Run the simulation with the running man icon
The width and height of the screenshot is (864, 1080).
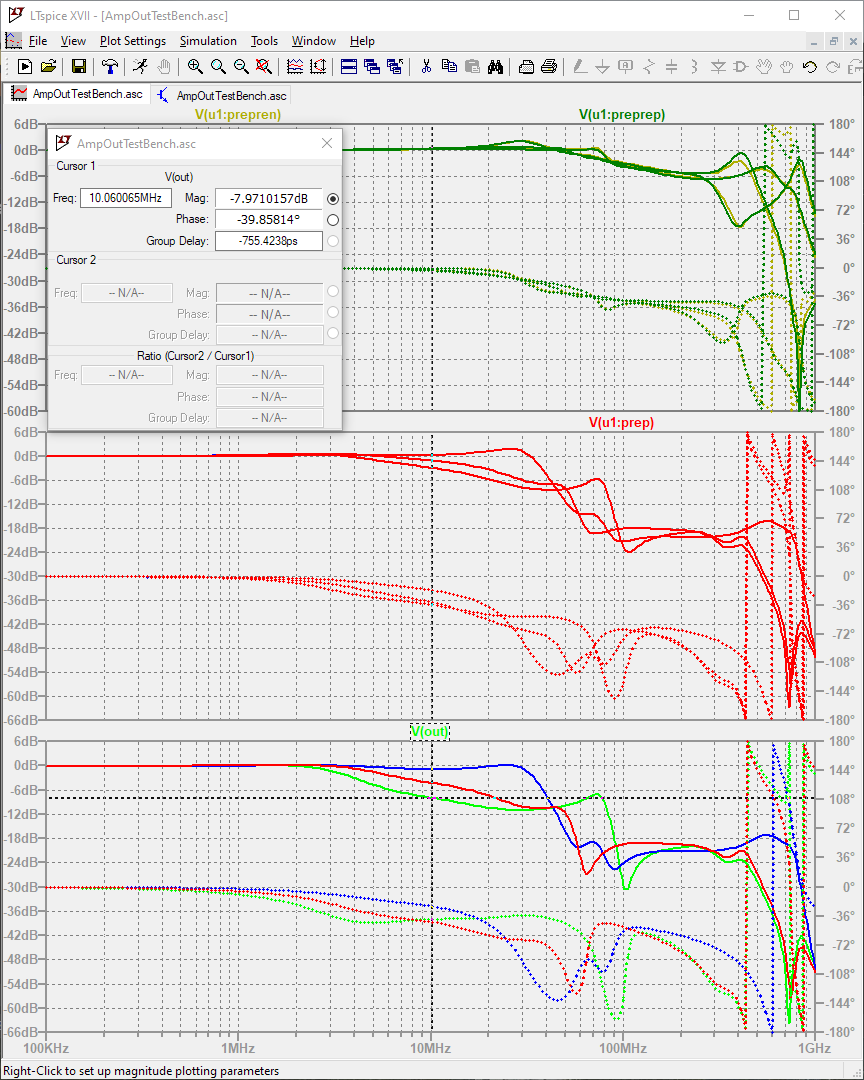tap(141, 67)
